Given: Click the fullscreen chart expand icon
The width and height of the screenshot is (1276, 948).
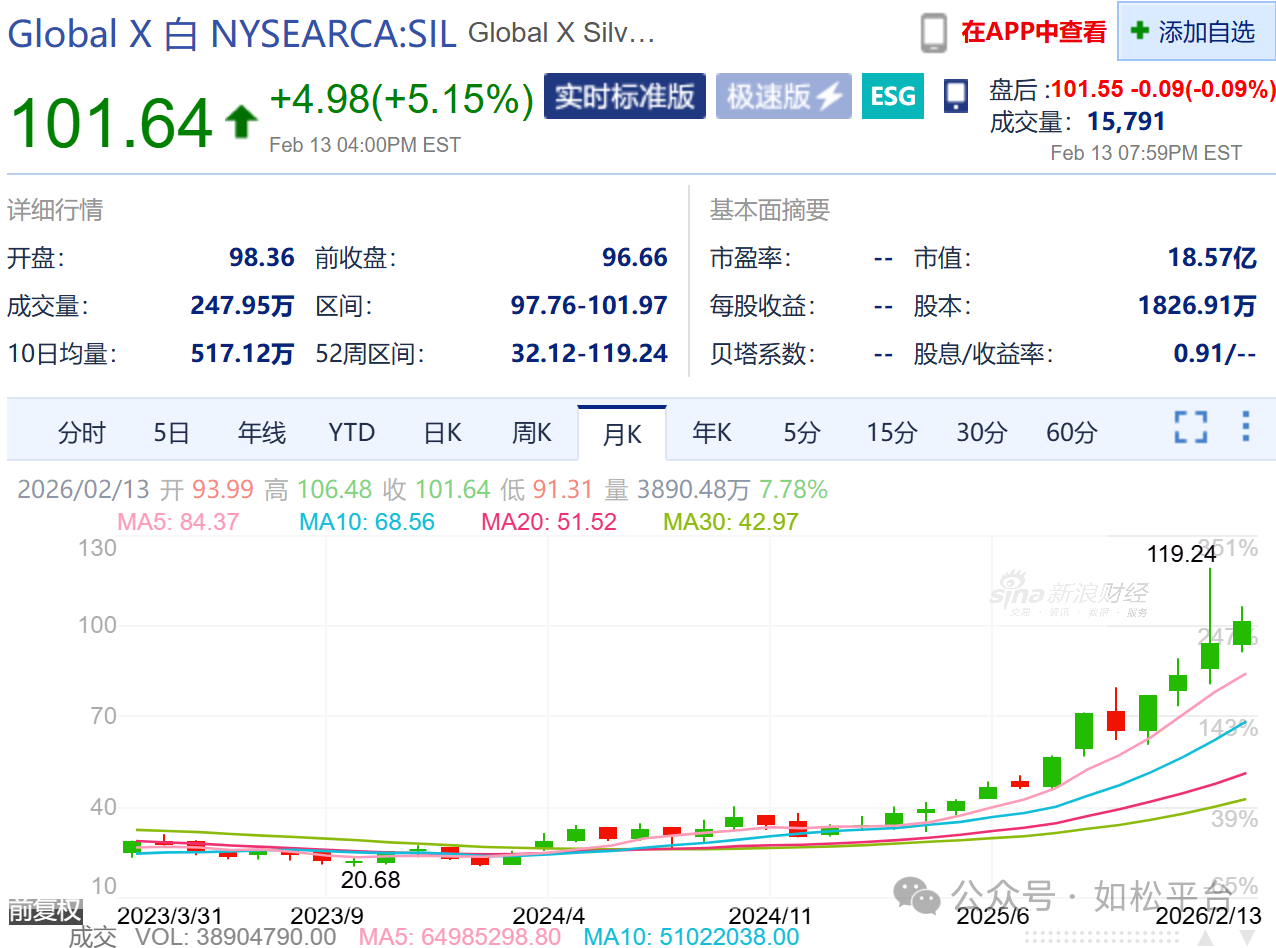Looking at the screenshot, I should (x=1190, y=427).
